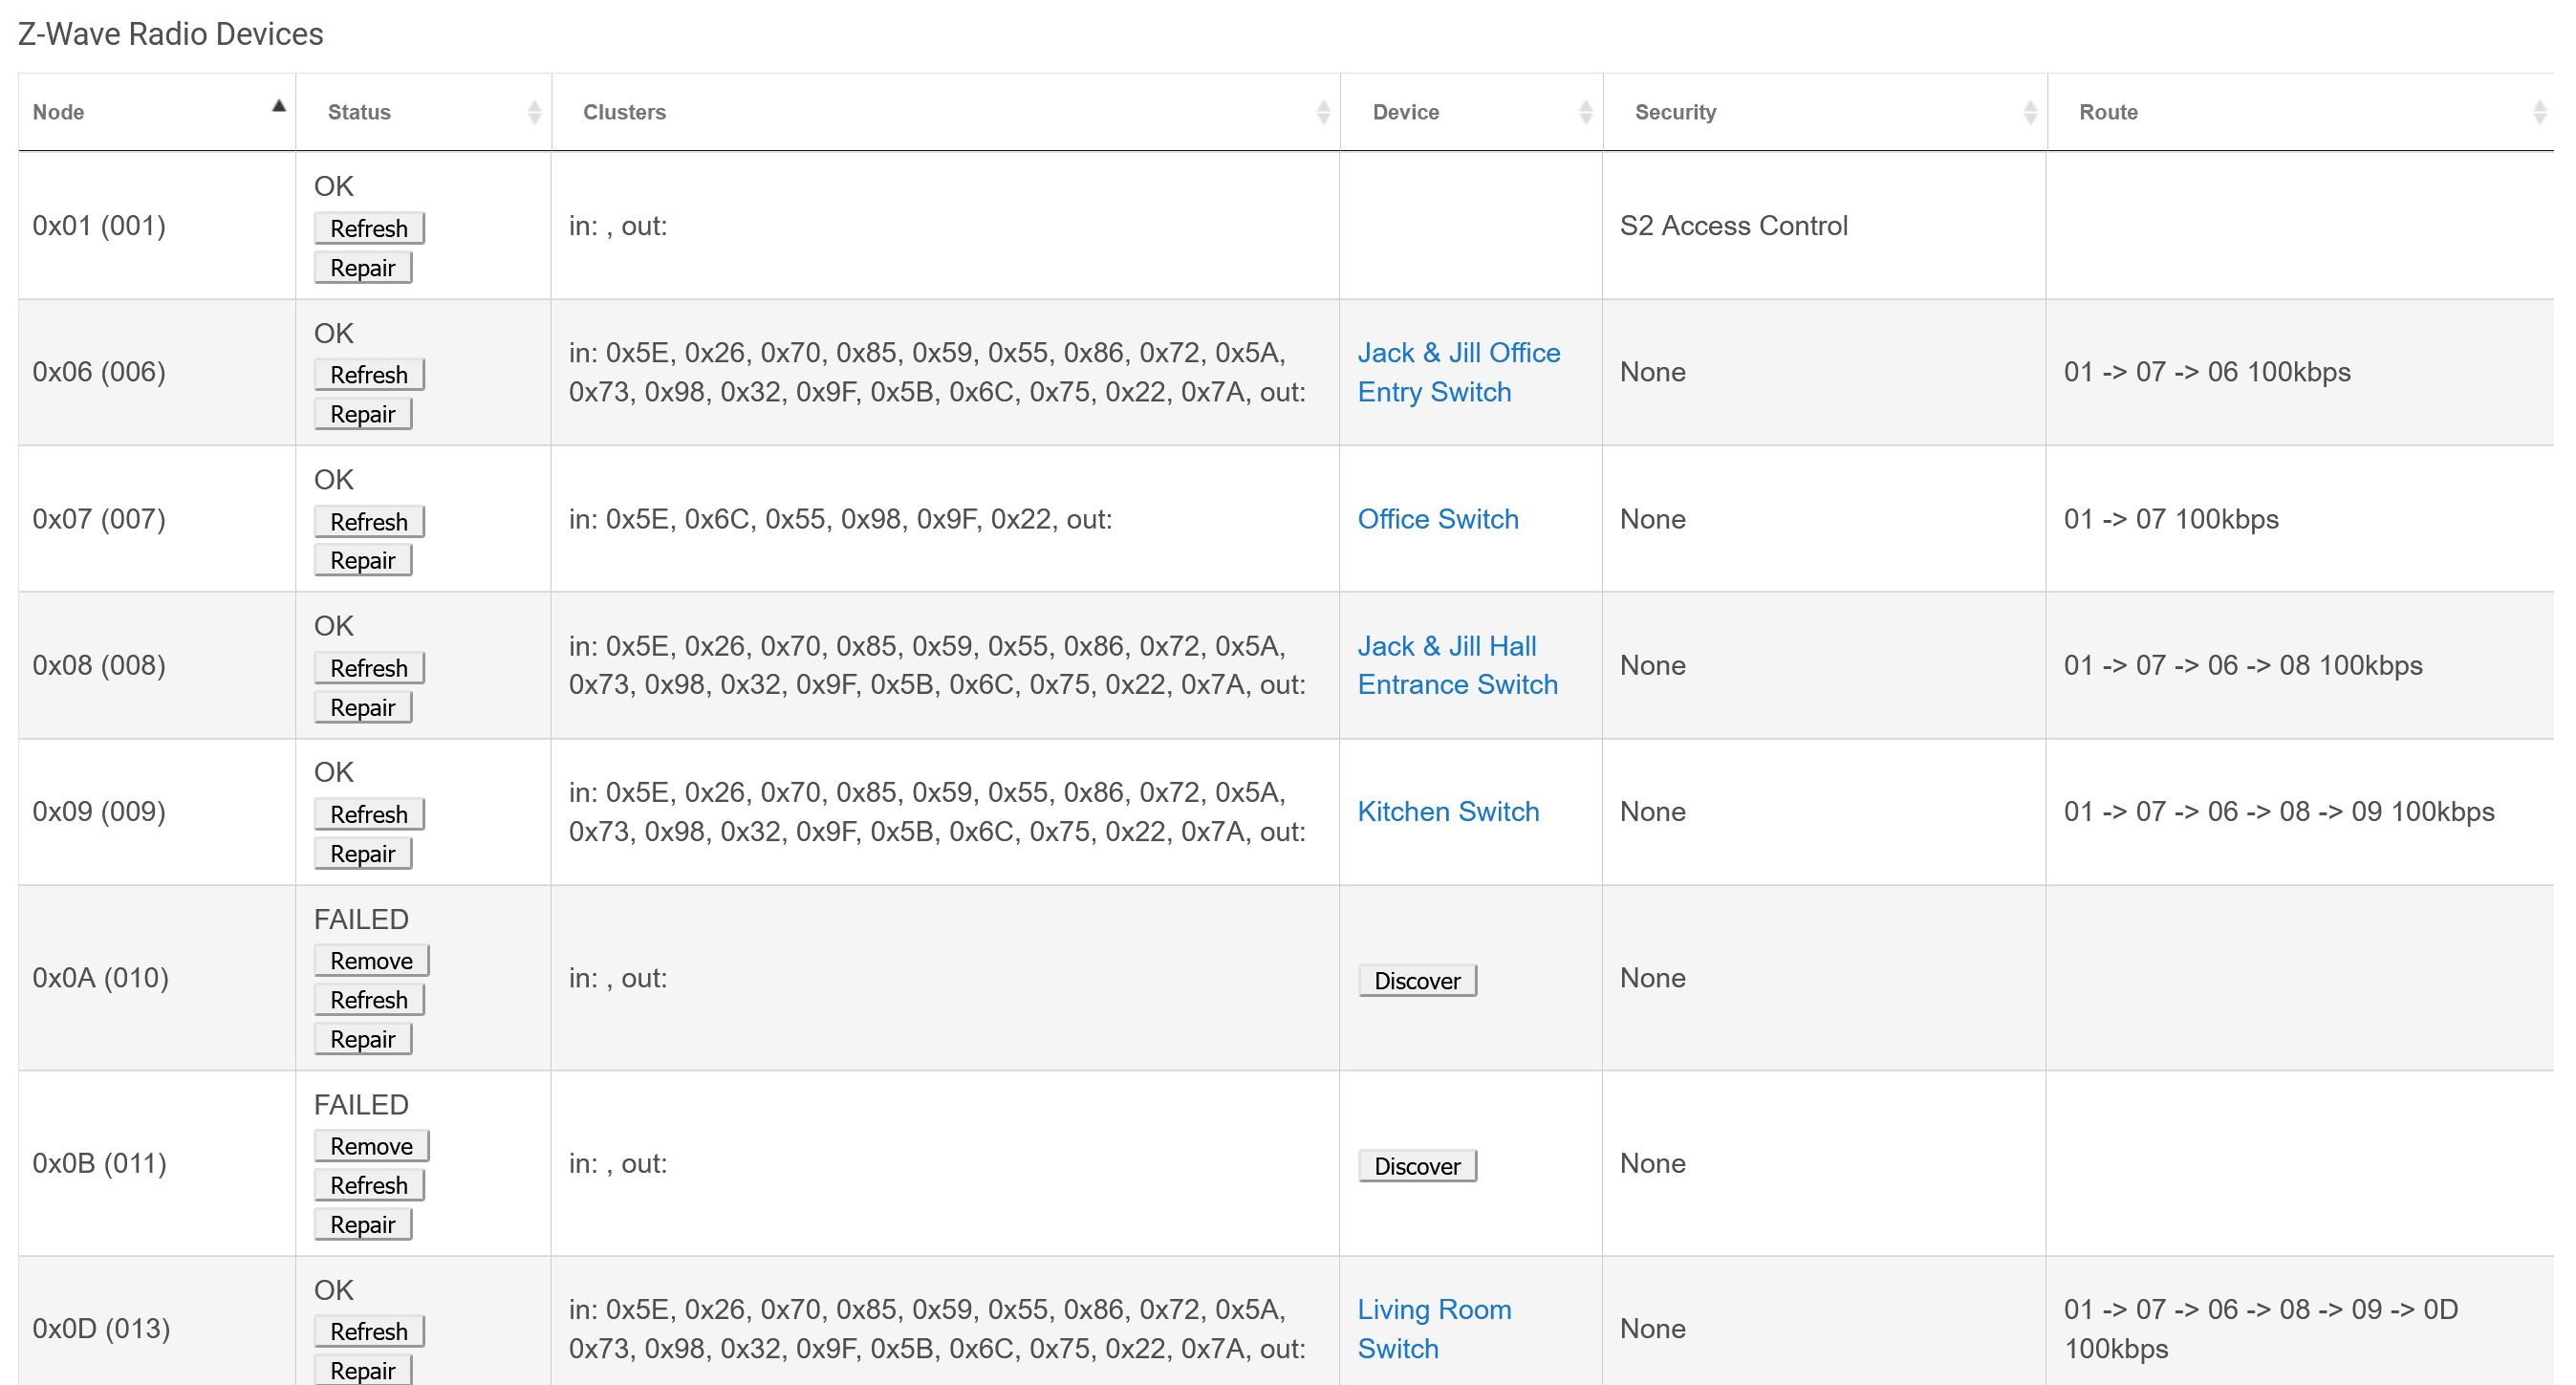The width and height of the screenshot is (2576, 1385).
Task: Refresh node 0x08 (008)
Action: [x=369, y=667]
